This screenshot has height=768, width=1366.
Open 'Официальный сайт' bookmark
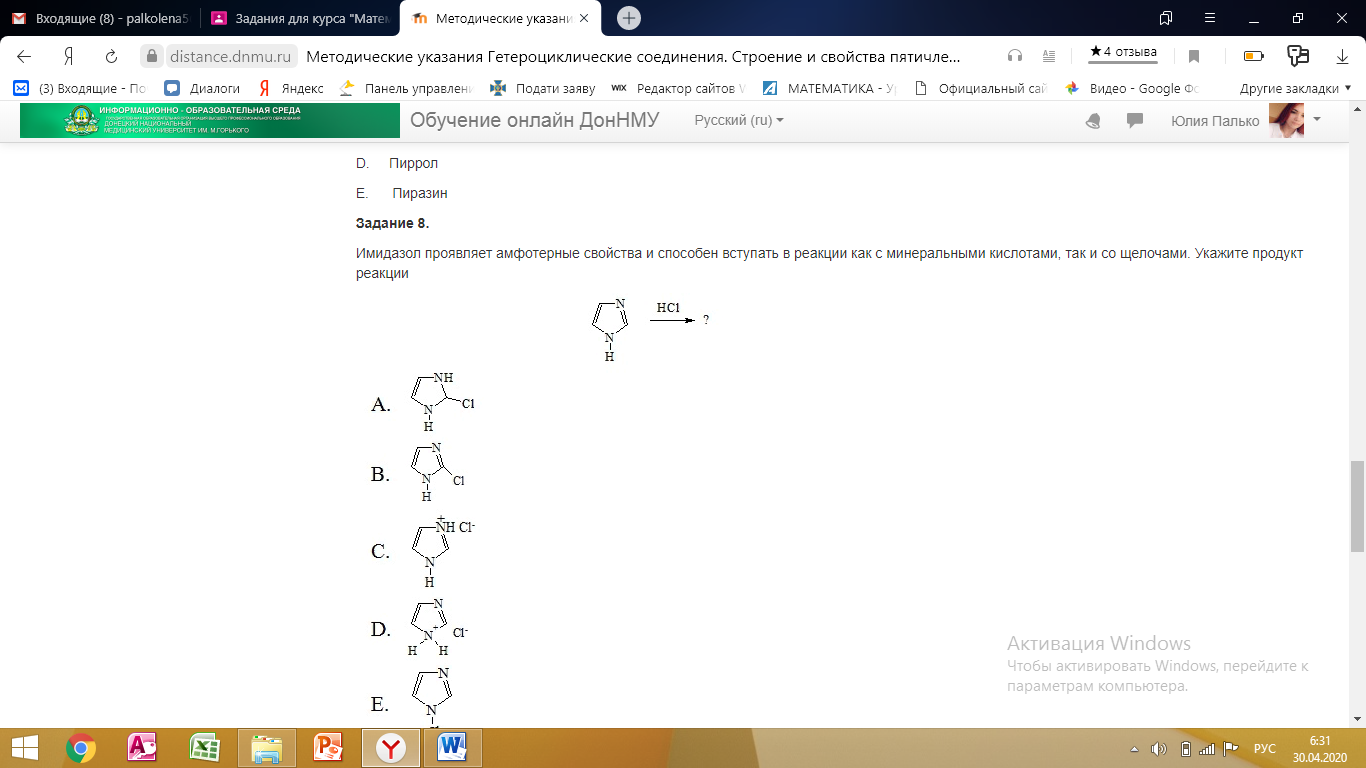coord(980,88)
